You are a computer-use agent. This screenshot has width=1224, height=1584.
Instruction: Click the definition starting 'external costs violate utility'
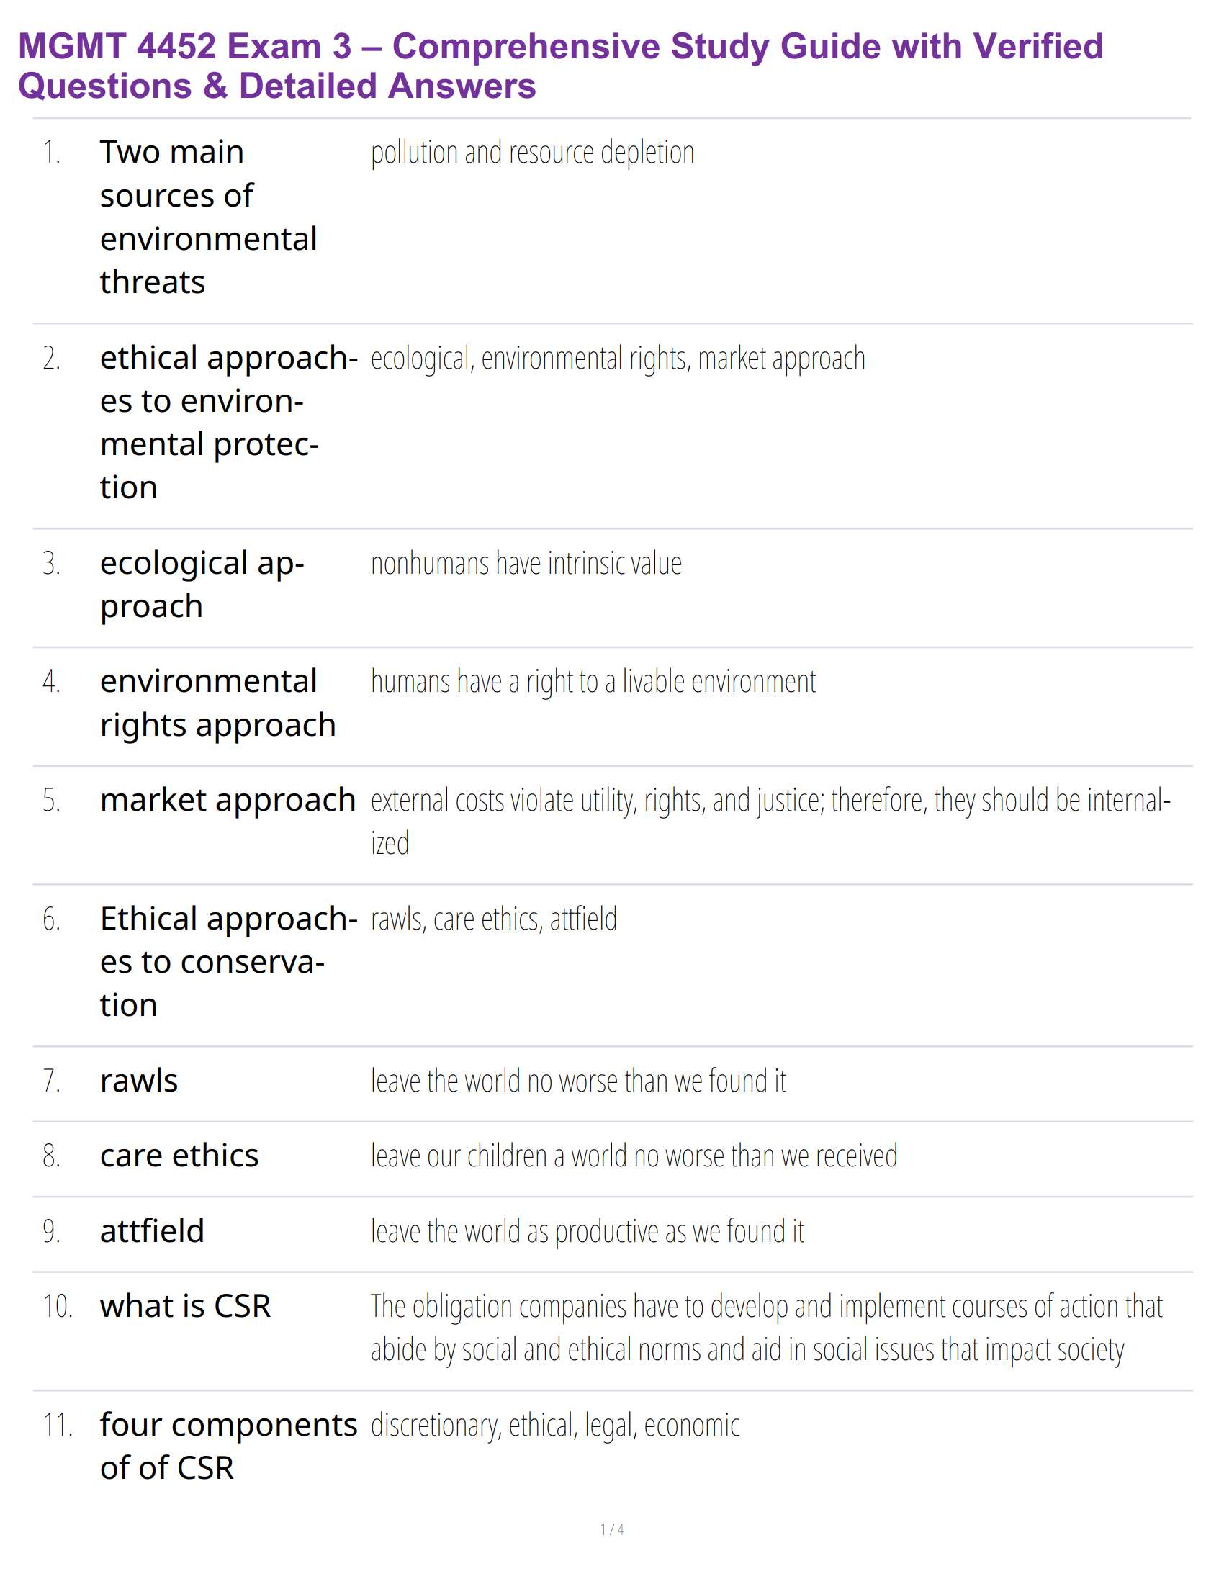[770, 821]
